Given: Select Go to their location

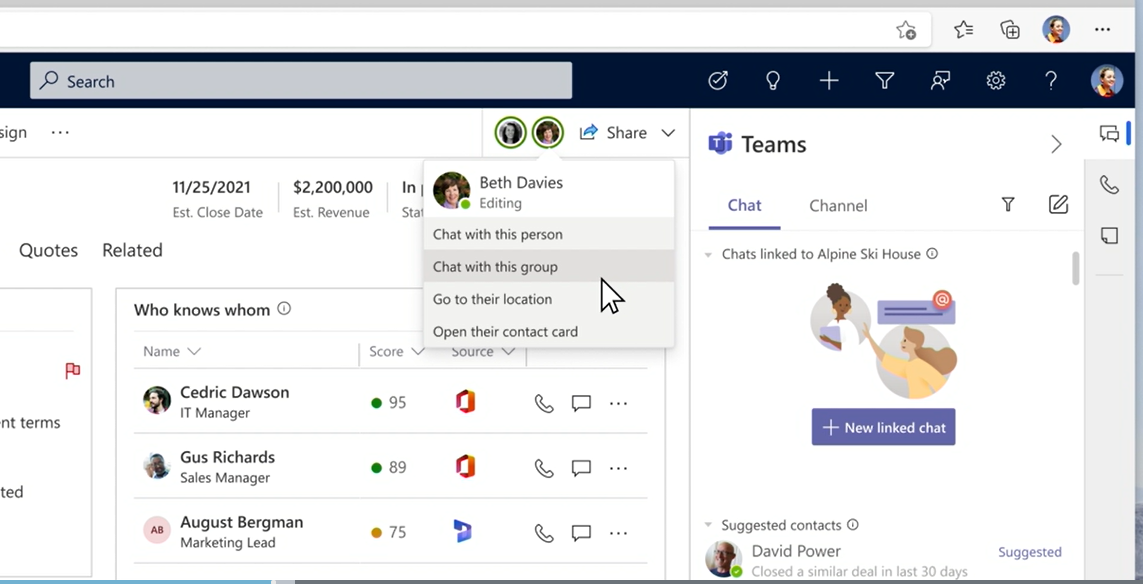Looking at the screenshot, I should pyautogui.click(x=548, y=299).
